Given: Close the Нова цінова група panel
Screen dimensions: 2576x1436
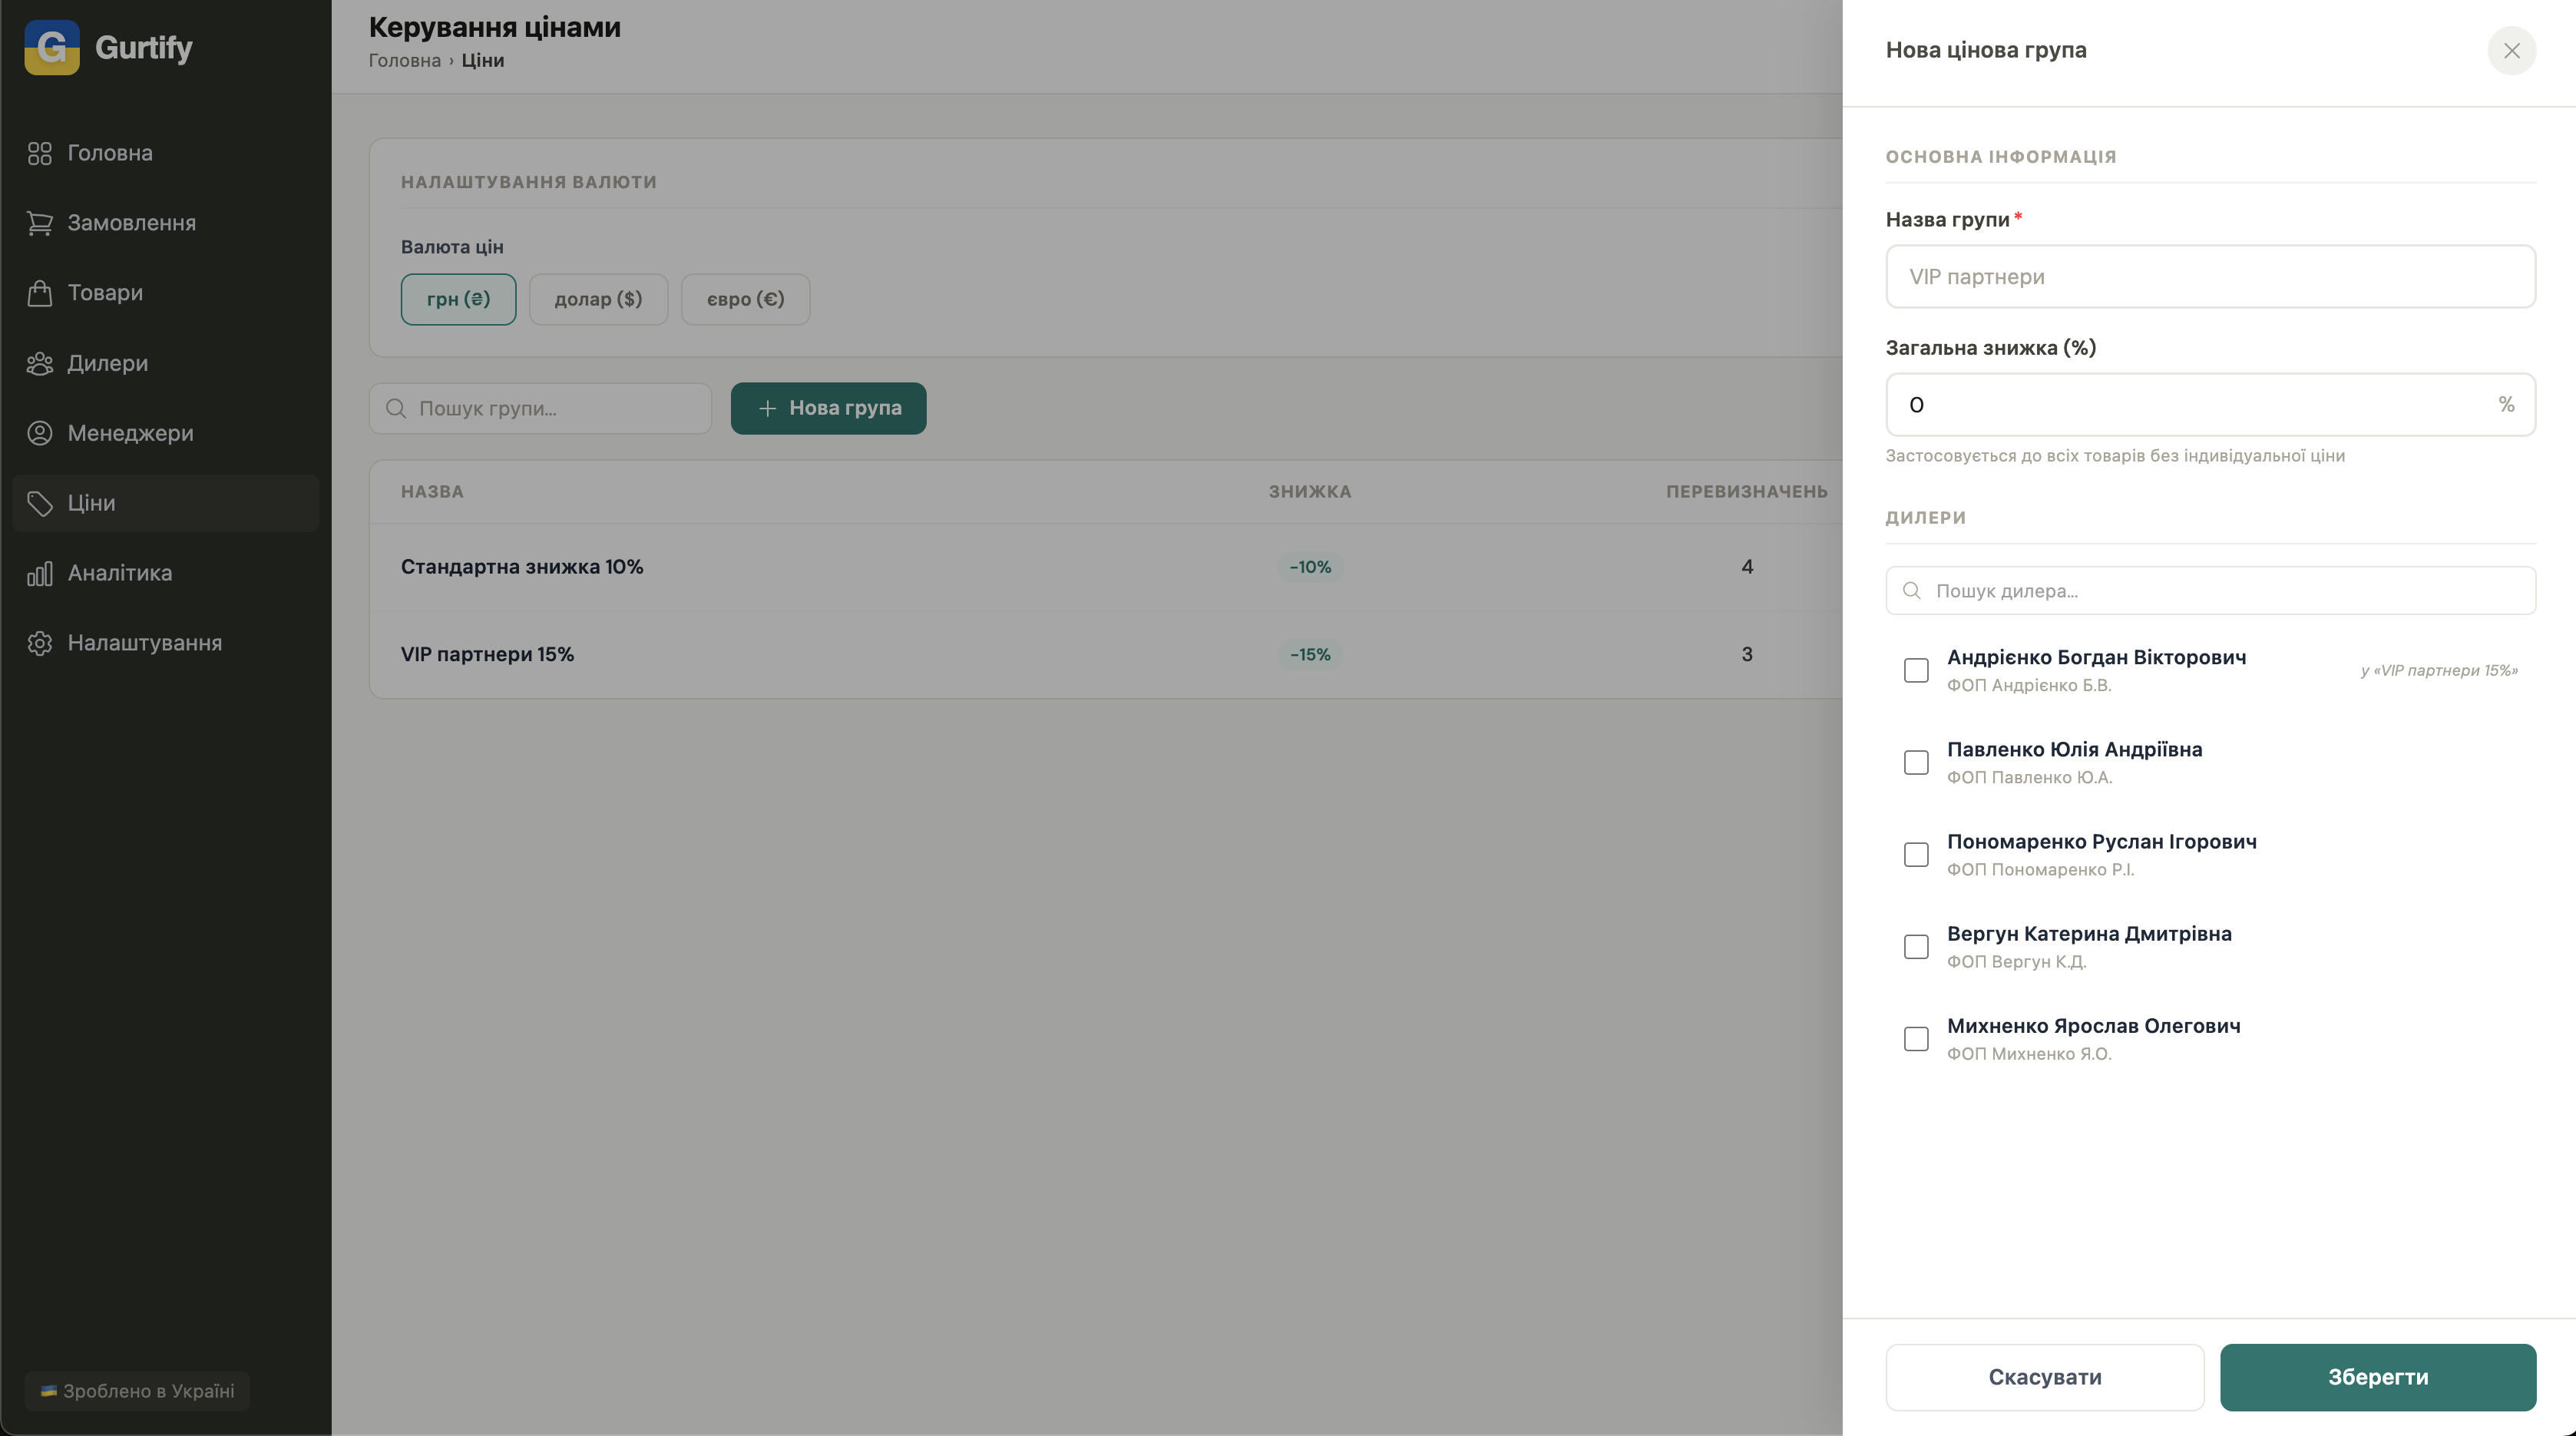Looking at the screenshot, I should [2511, 50].
